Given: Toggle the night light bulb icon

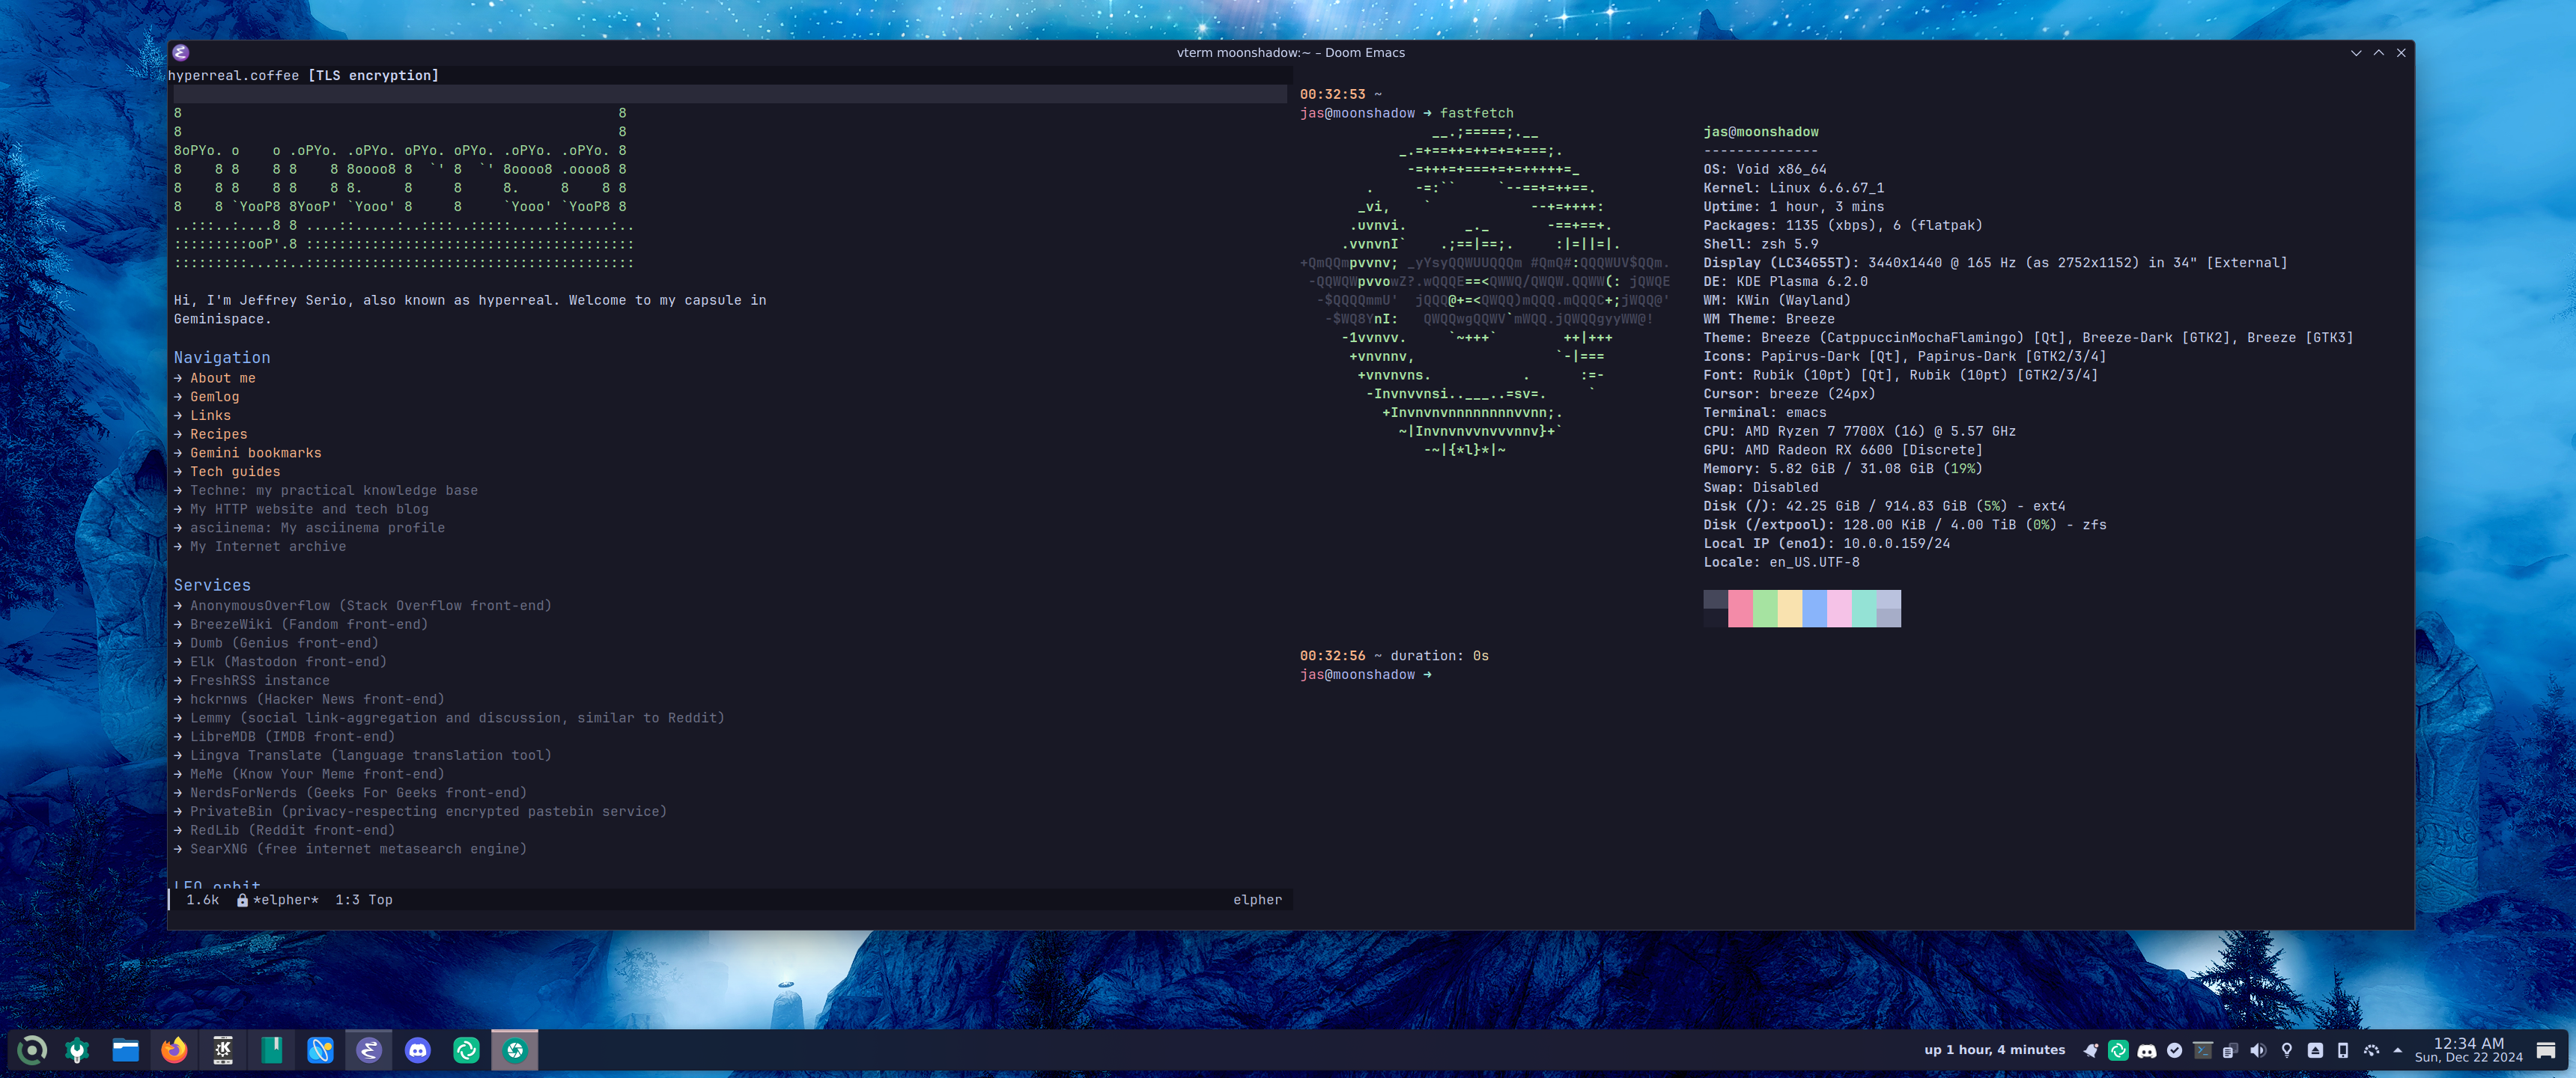Looking at the screenshot, I should (2286, 1050).
